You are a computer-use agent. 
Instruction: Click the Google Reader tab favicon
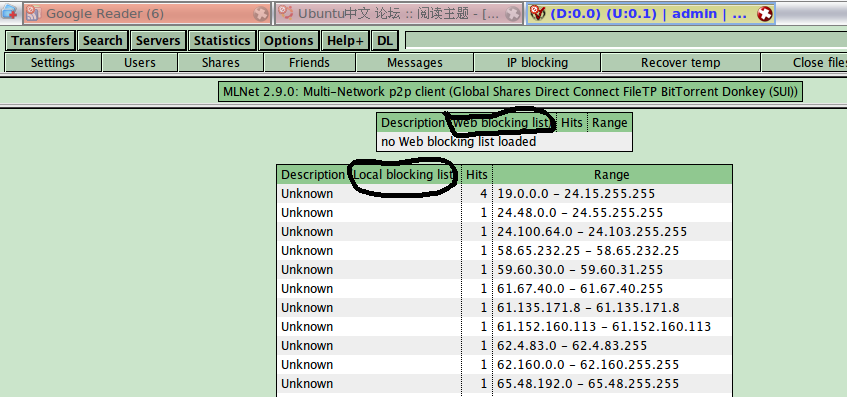pos(33,14)
